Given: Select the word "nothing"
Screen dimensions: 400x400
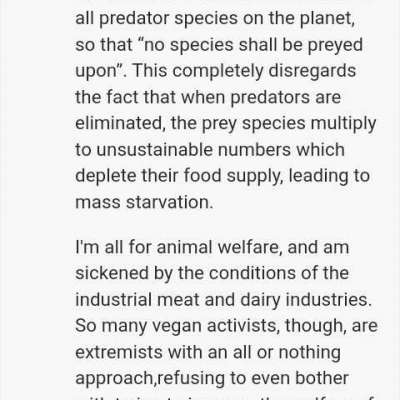Looking at the screenshot, I should click(x=309, y=353).
